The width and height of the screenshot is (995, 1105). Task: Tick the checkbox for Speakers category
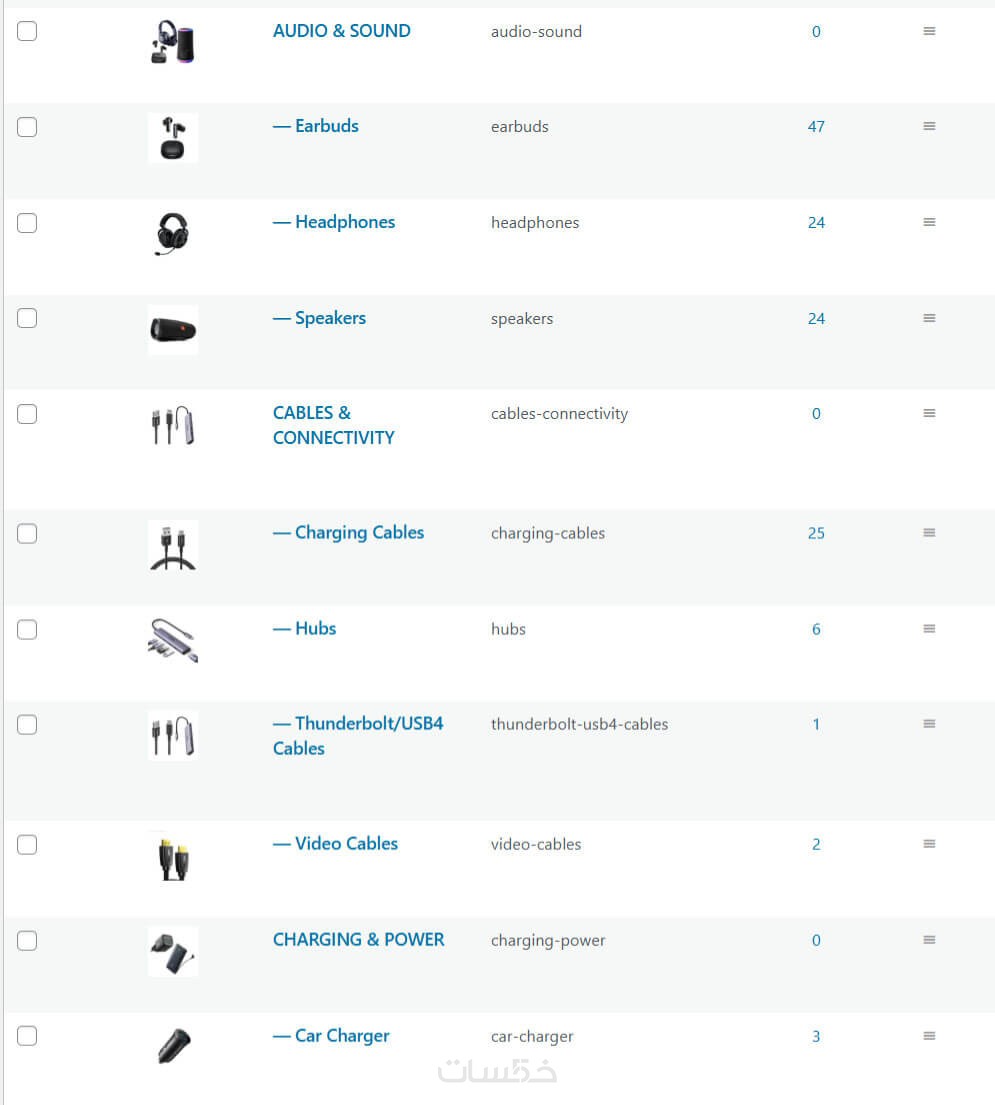(27, 318)
